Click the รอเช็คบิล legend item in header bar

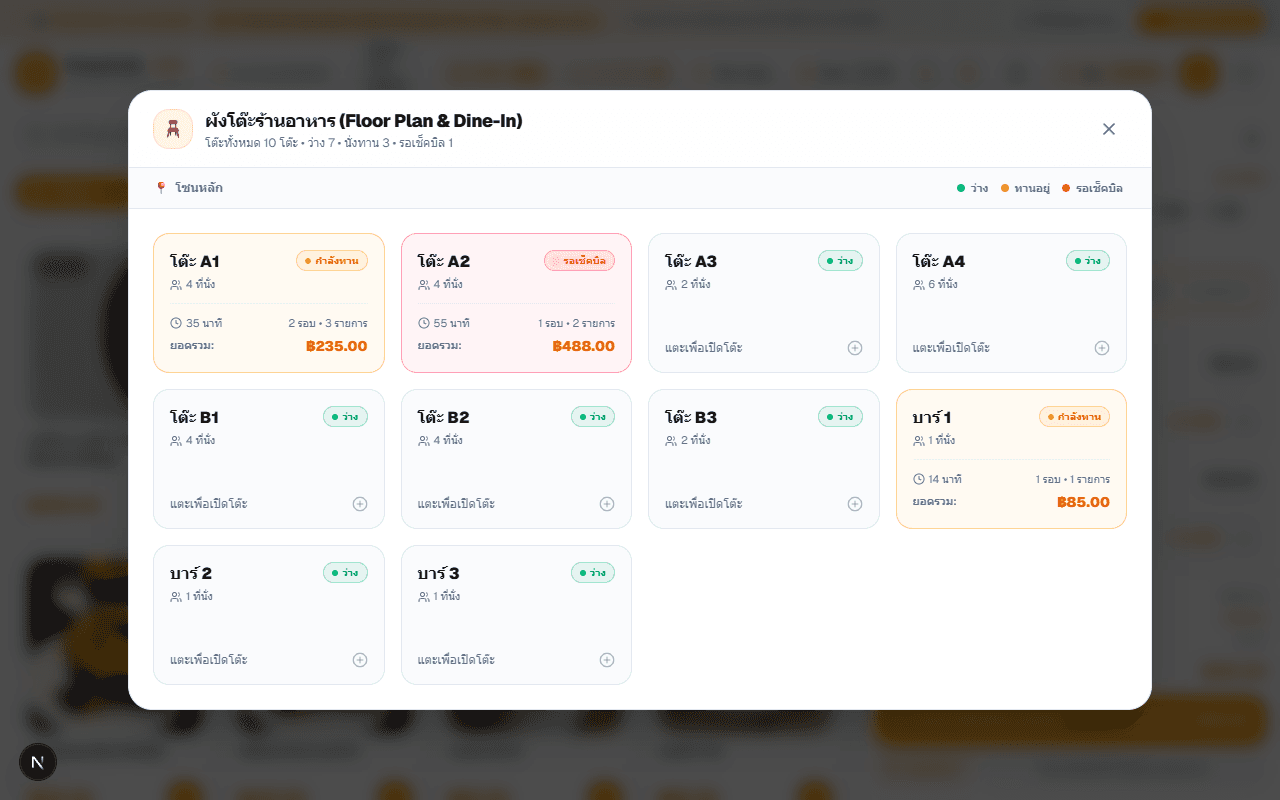click(x=1092, y=188)
